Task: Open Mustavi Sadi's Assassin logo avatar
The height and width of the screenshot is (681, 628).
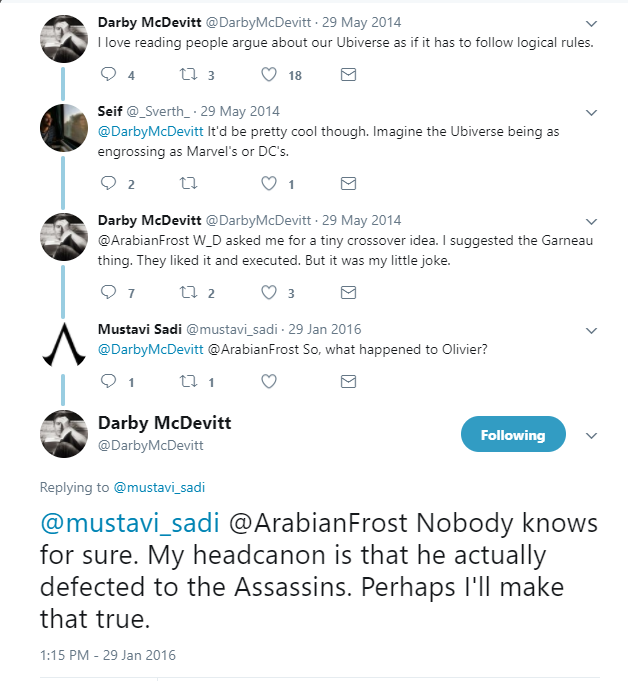Action: (x=61, y=347)
